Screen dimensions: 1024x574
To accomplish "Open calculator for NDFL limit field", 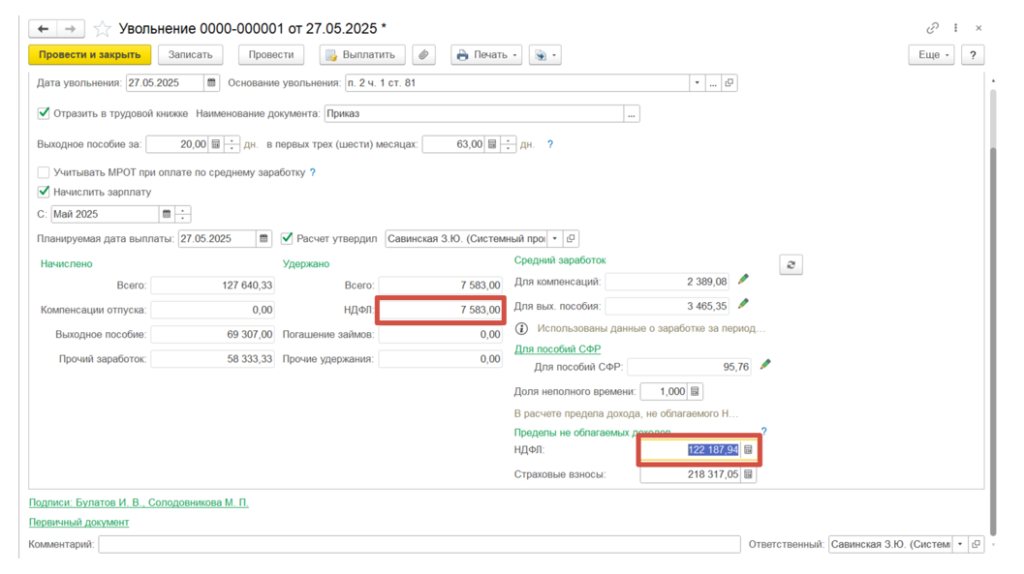I will point(748,451).
